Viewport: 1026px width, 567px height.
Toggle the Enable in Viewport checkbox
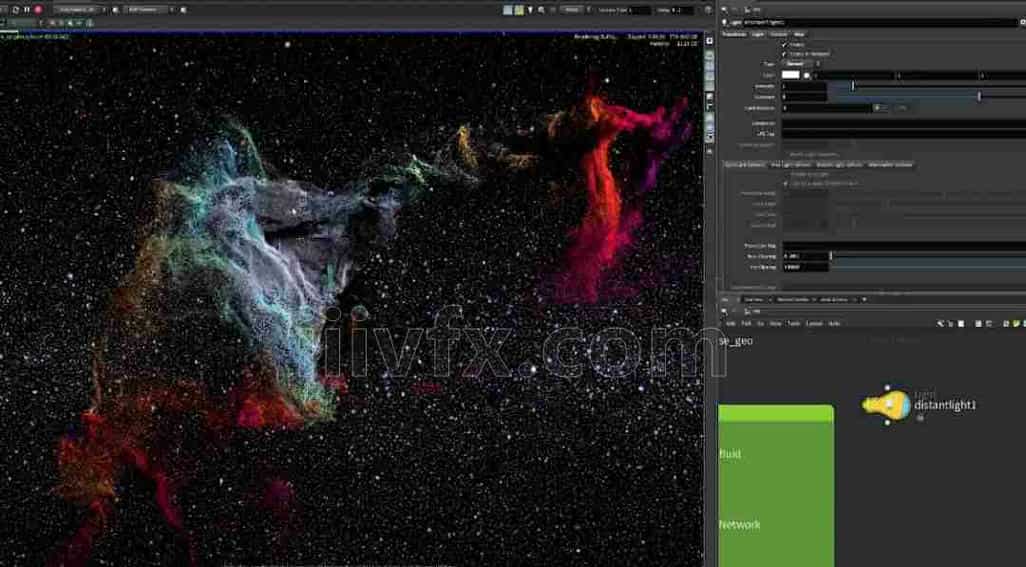click(785, 54)
